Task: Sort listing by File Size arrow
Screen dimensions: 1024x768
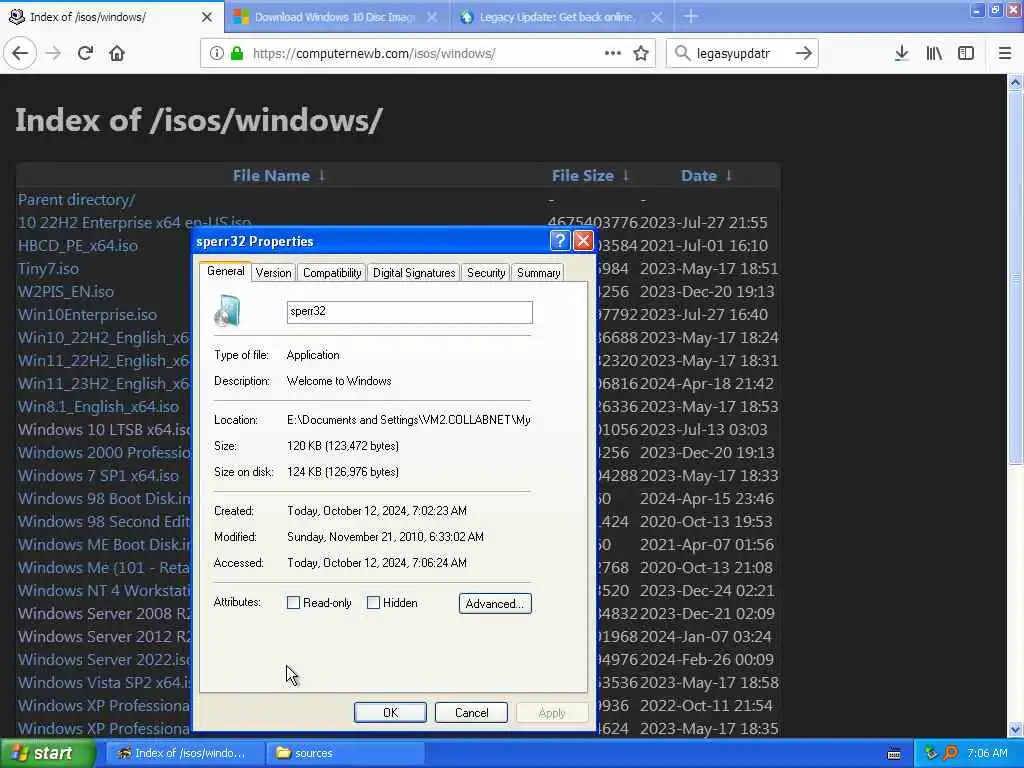Action: point(626,175)
